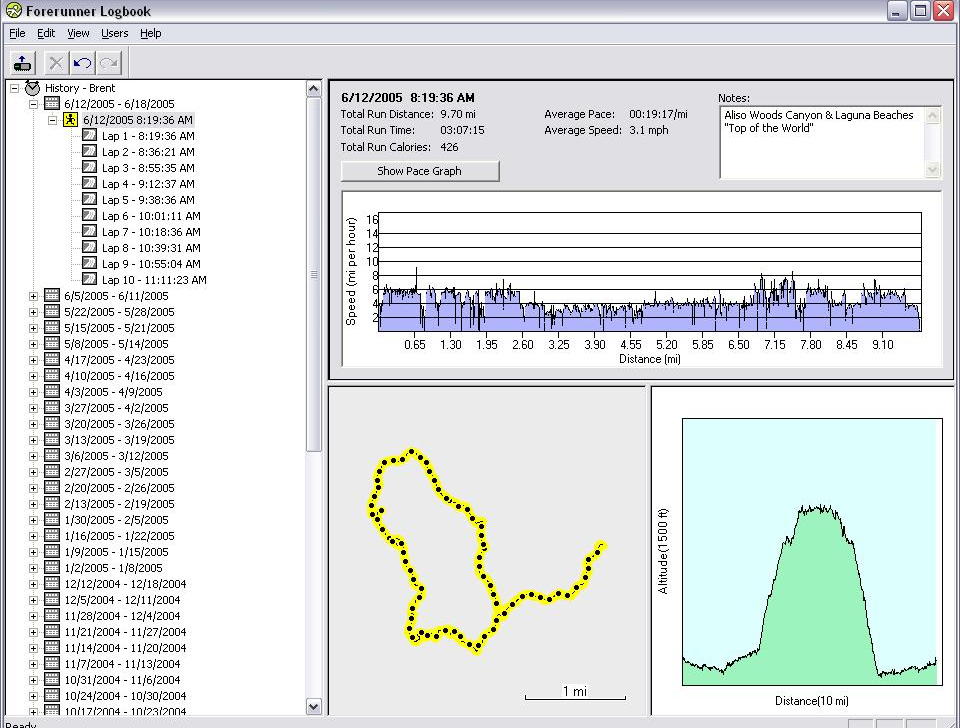Expand the 1/30/2005 - 2/5/2005 week
This screenshot has width=960, height=728.
coord(34,520)
